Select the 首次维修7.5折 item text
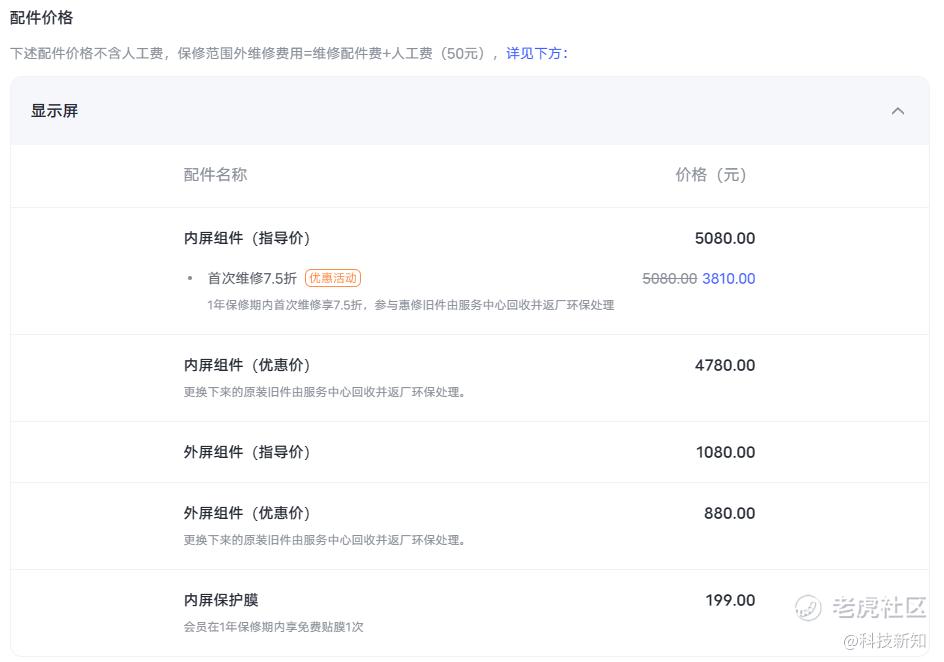The height and width of the screenshot is (662, 944). click(252, 278)
